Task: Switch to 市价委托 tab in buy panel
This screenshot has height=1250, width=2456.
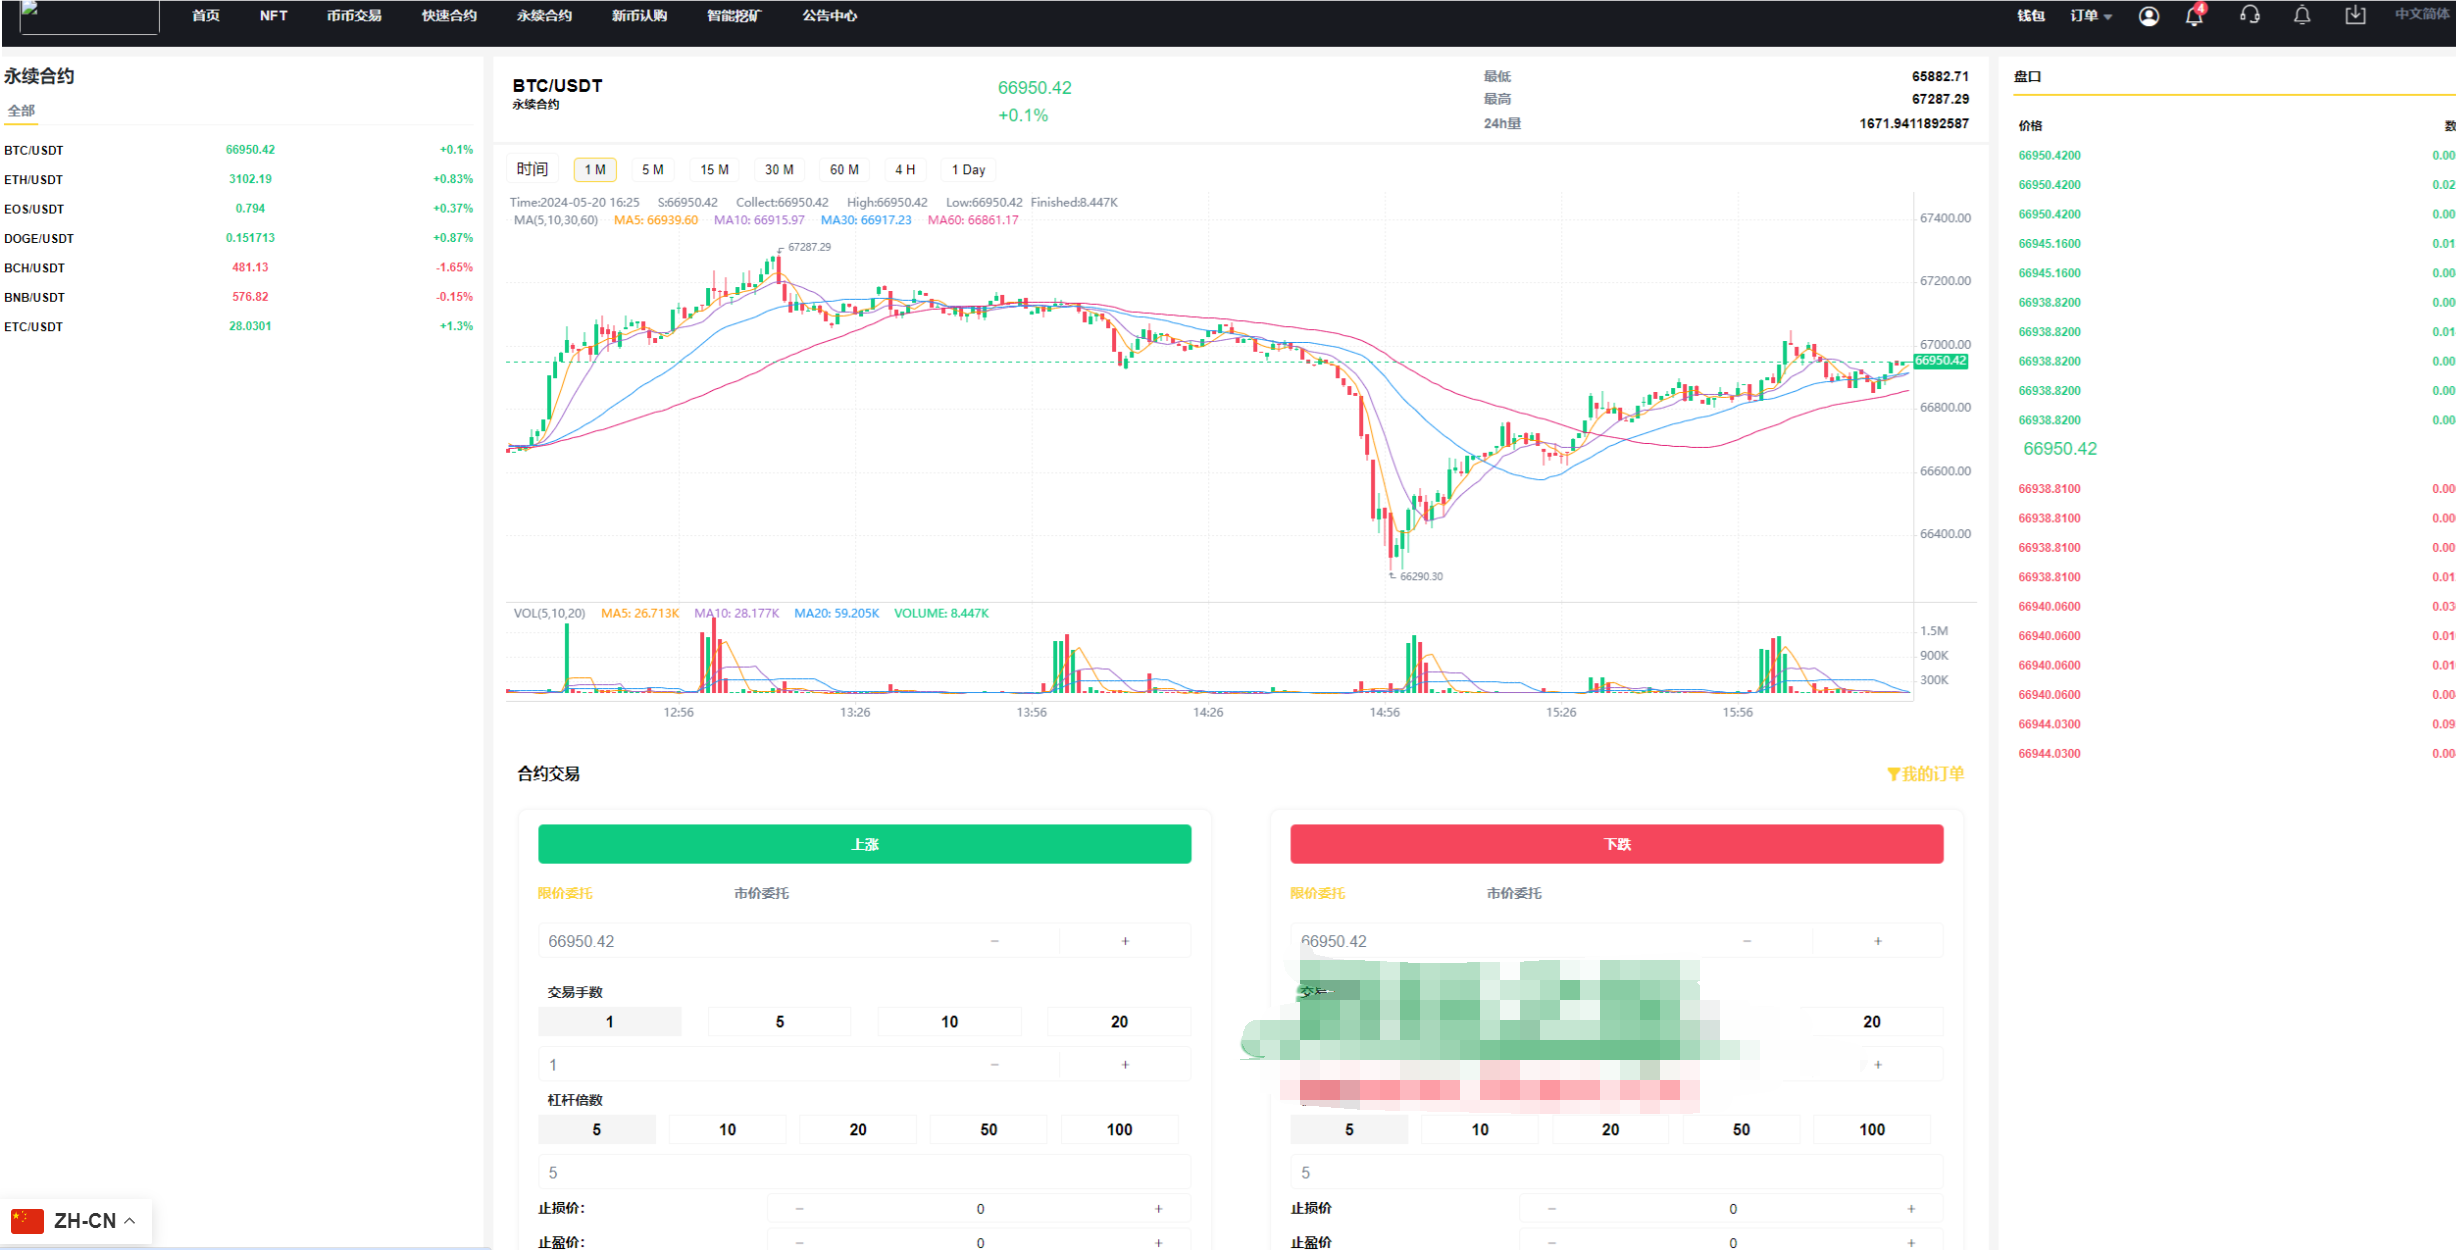Action: (x=761, y=893)
